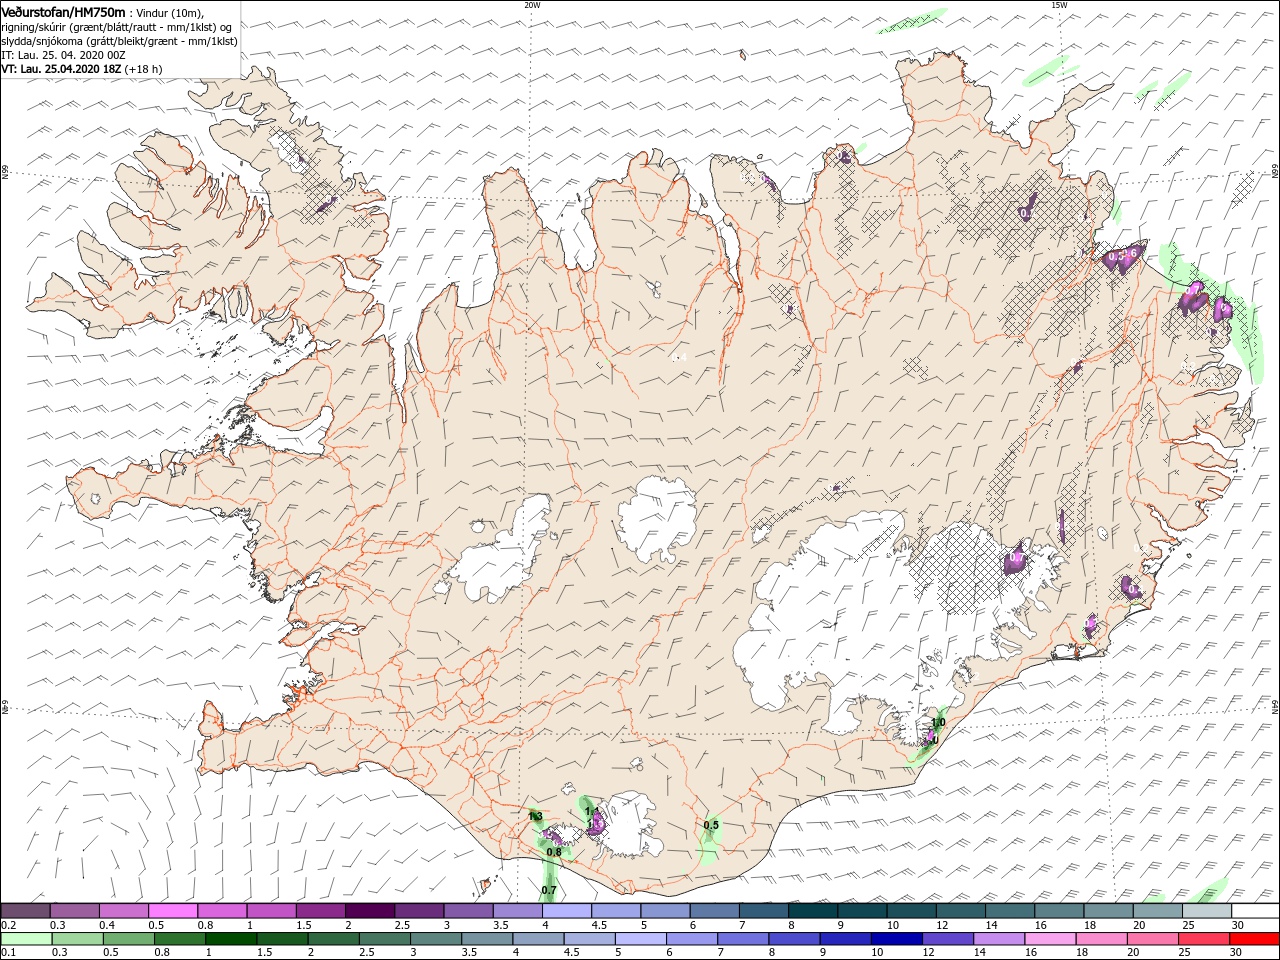Screen dimensions: 1280x960
Task: Pick the light gray 25 swatch in upper legend
Action: pyautogui.click(x=1206, y=911)
